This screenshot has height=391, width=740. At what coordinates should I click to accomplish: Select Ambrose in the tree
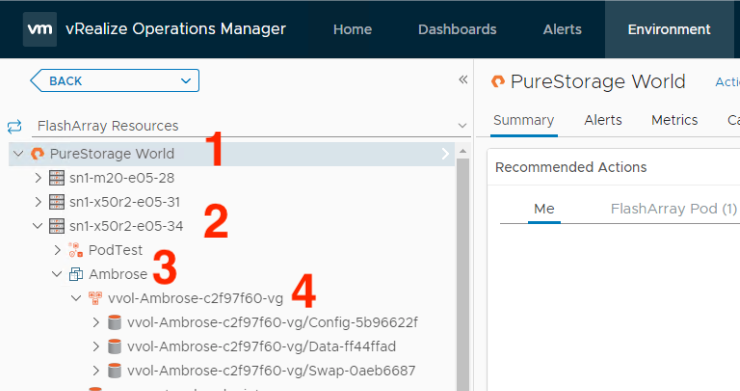(118, 274)
